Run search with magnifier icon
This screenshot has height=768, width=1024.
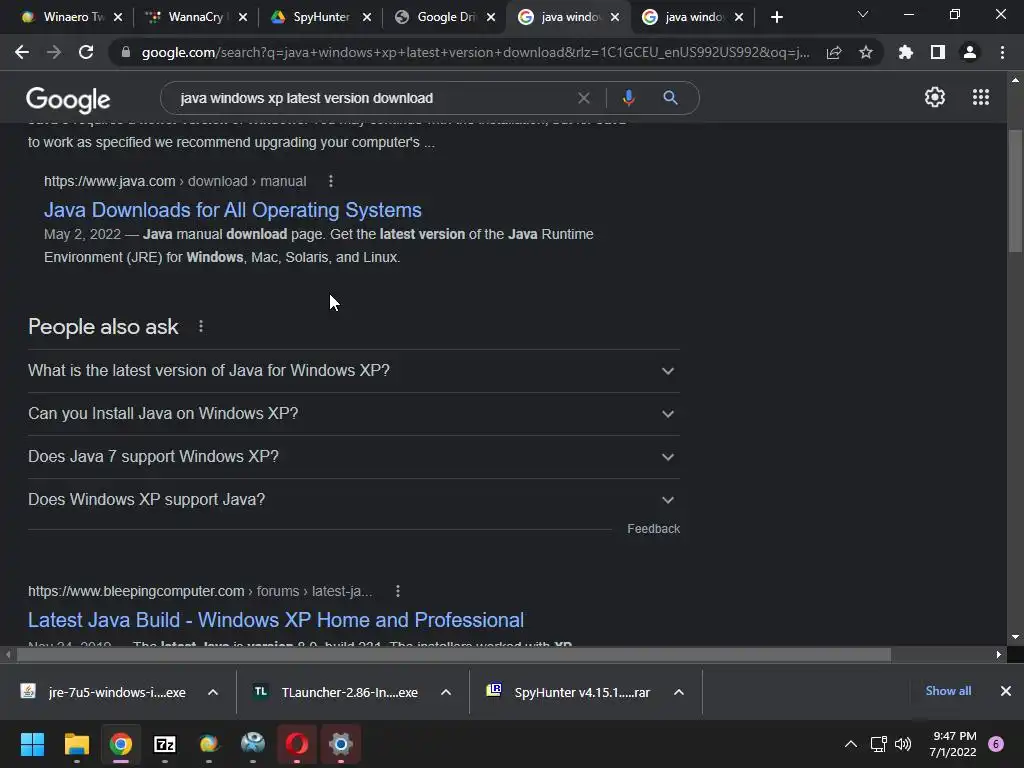coord(670,98)
